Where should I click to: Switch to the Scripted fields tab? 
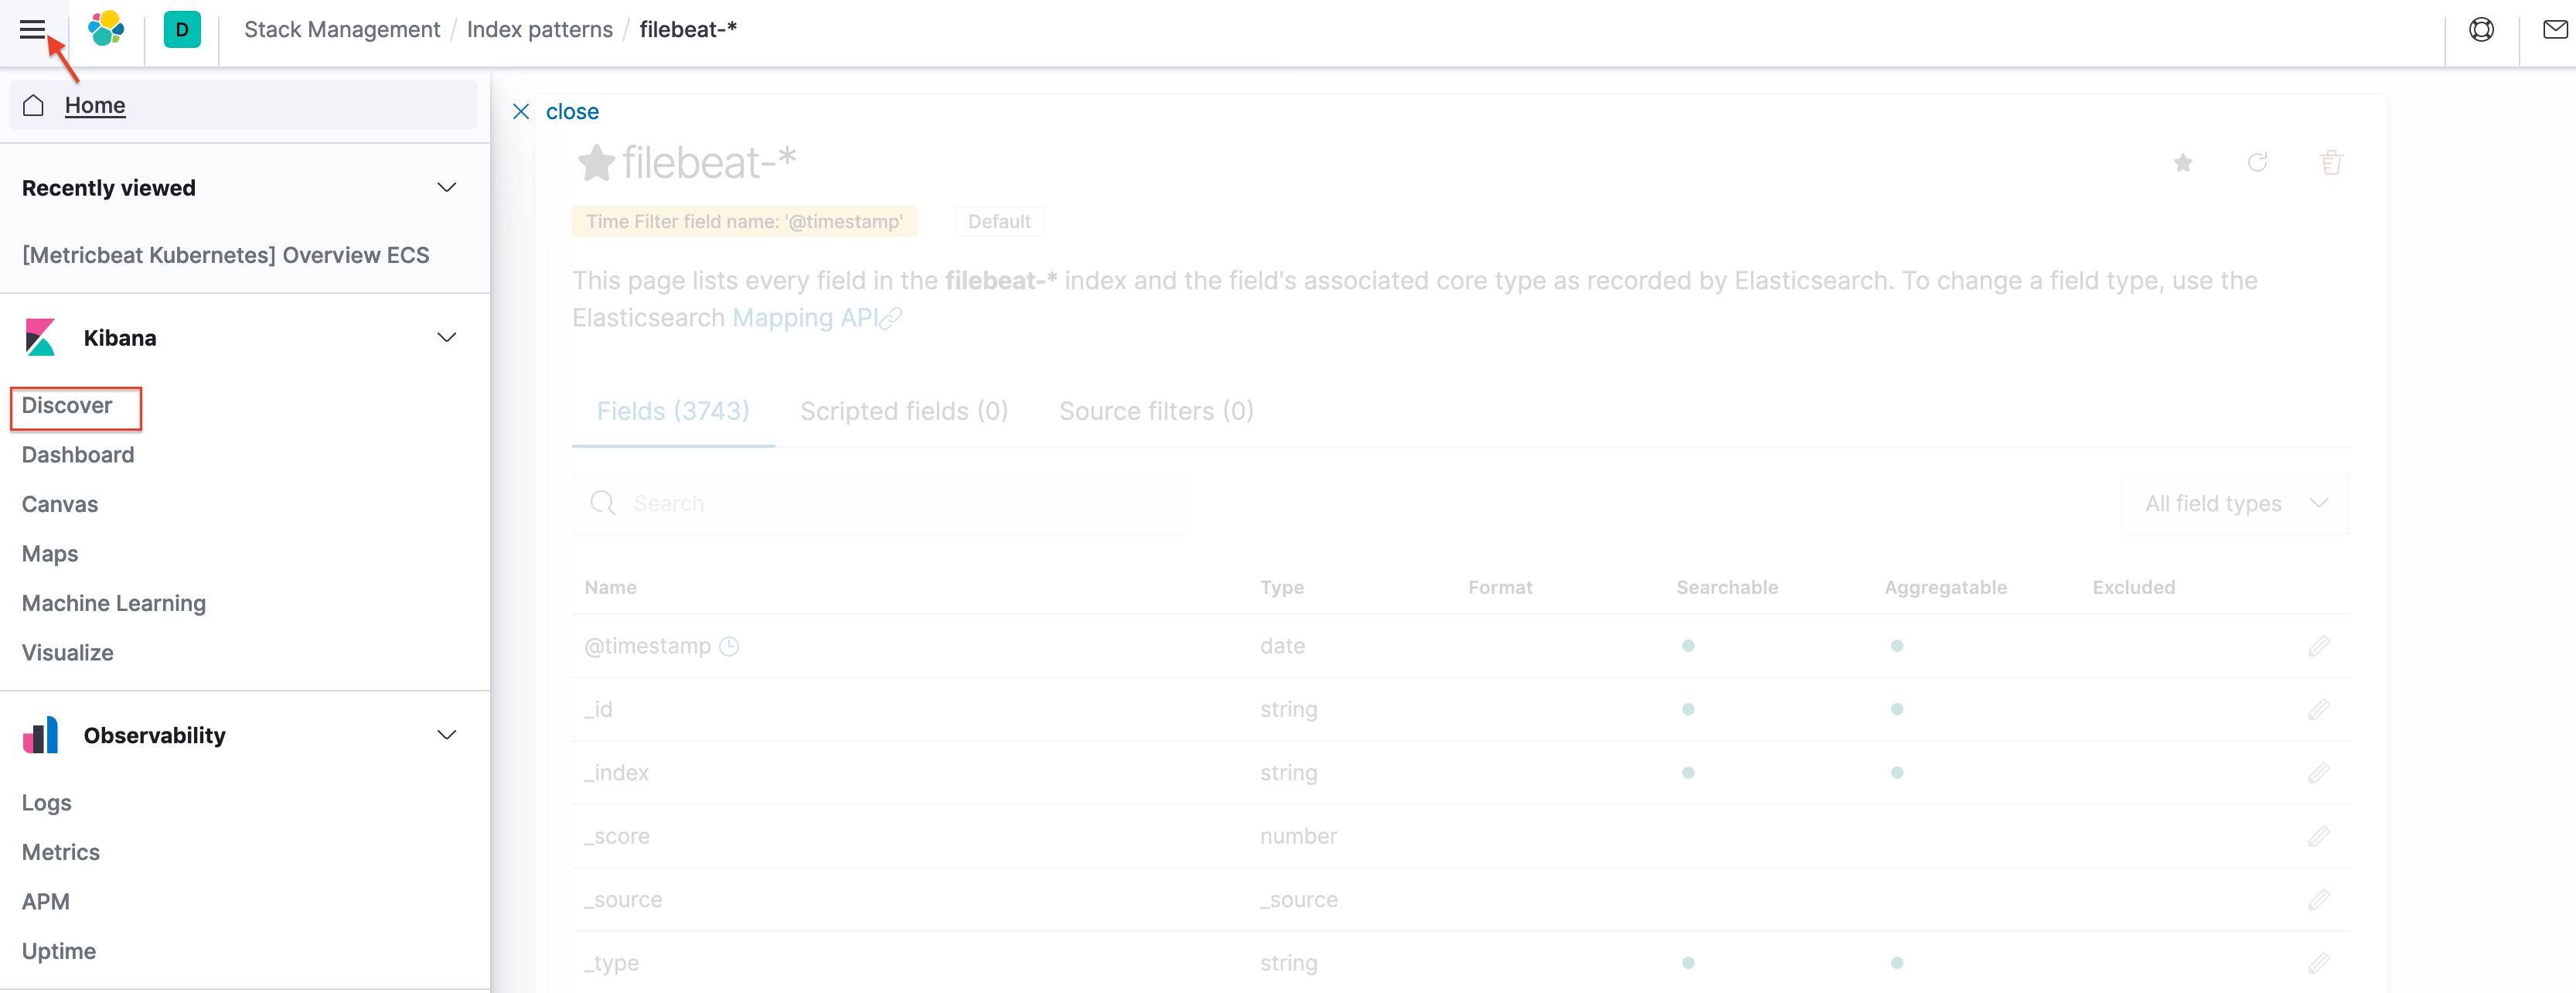click(903, 410)
